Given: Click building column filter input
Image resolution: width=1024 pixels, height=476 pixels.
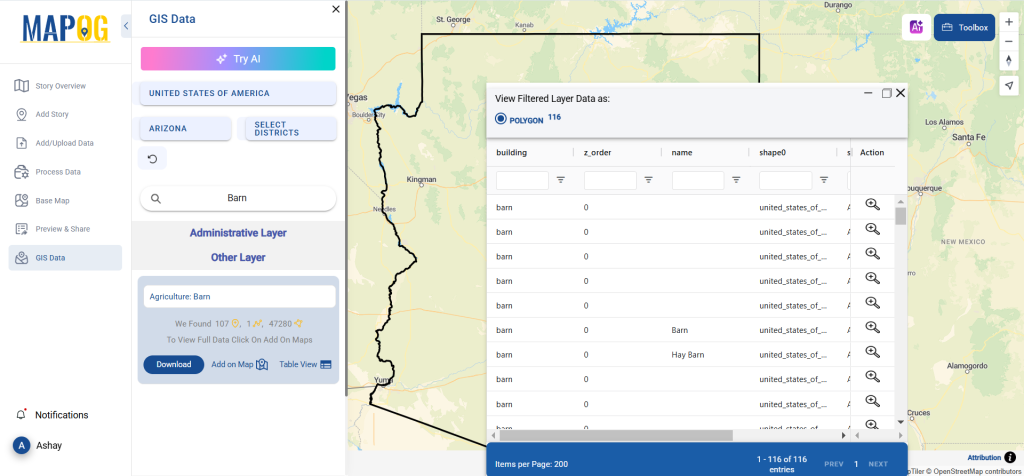Looking at the screenshot, I should pos(522,180).
